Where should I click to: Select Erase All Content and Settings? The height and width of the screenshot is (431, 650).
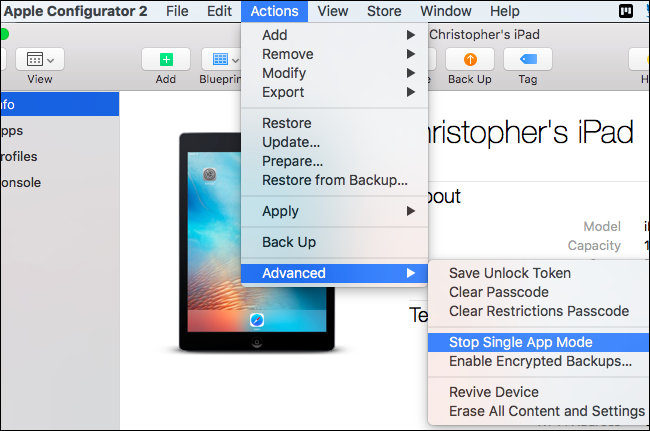coord(539,411)
